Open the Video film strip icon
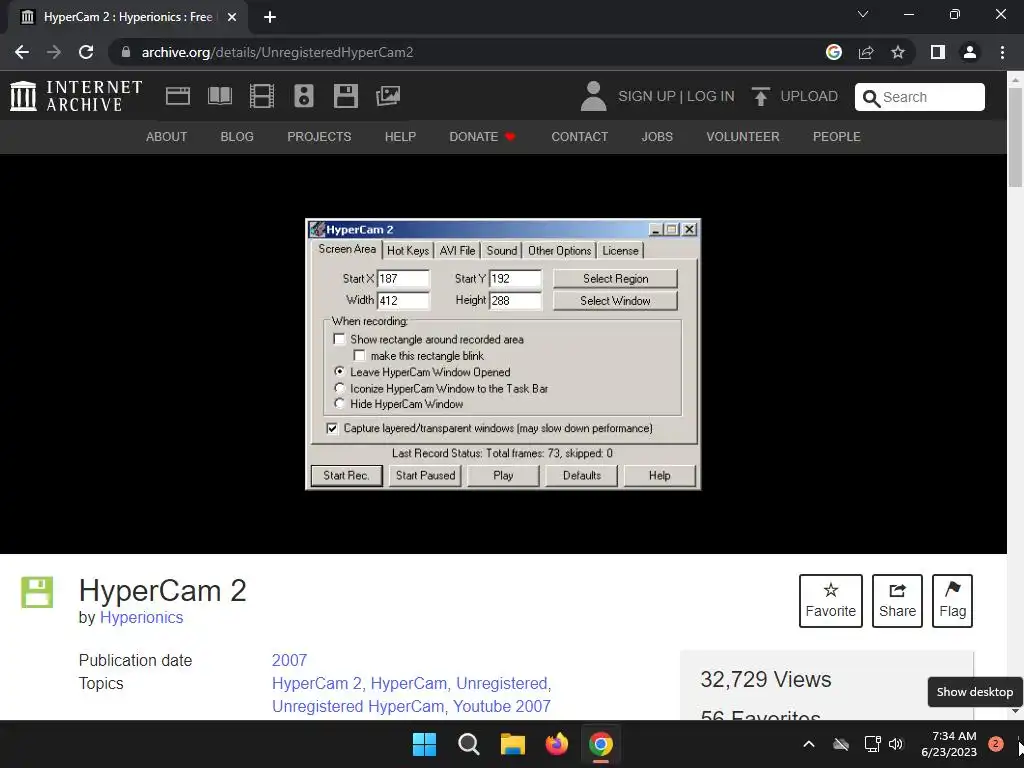Viewport: 1024px width, 768px height. pyautogui.click(x=262, y=96)
